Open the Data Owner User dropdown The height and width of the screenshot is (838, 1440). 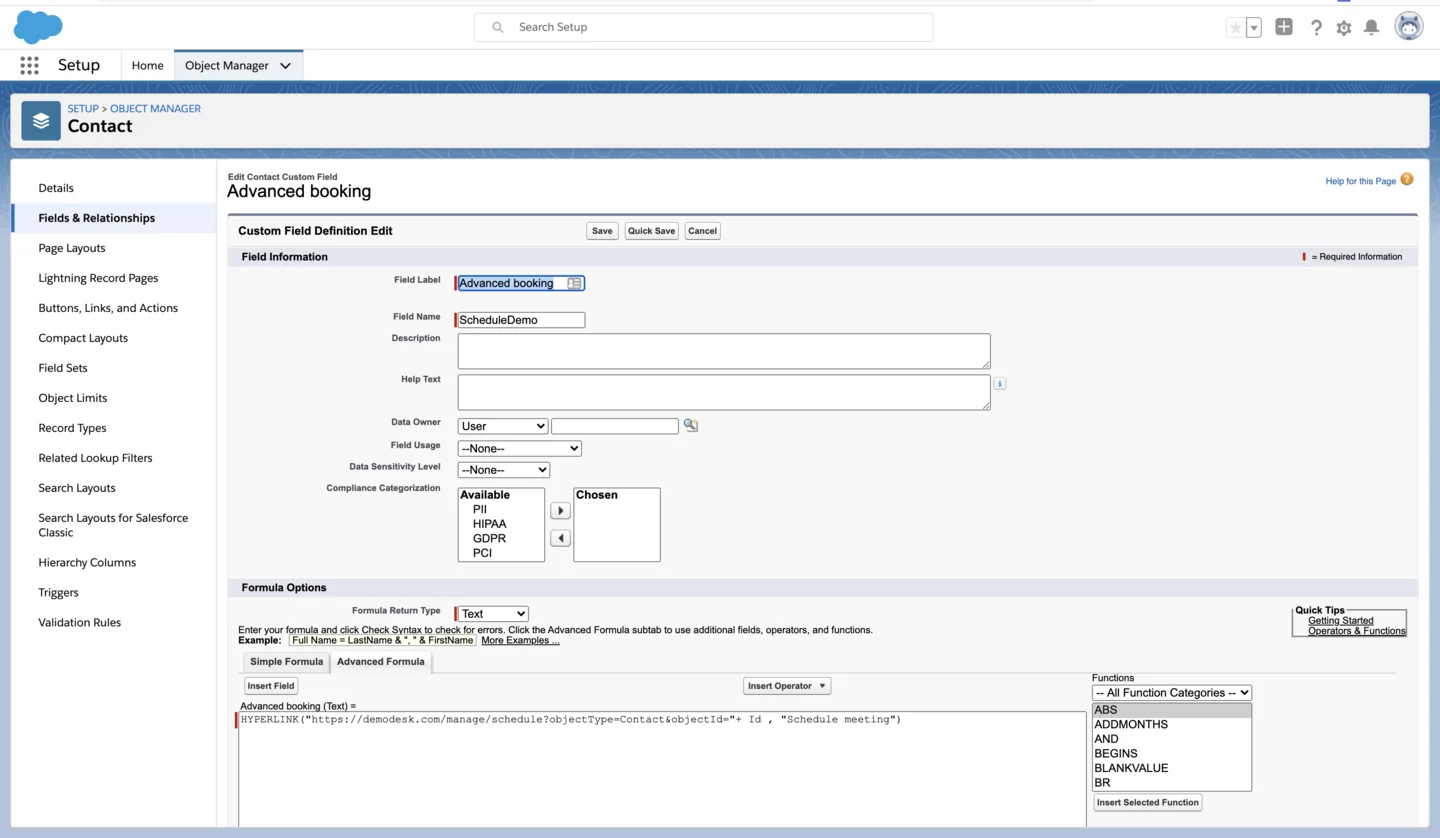(x=502, y=426)
